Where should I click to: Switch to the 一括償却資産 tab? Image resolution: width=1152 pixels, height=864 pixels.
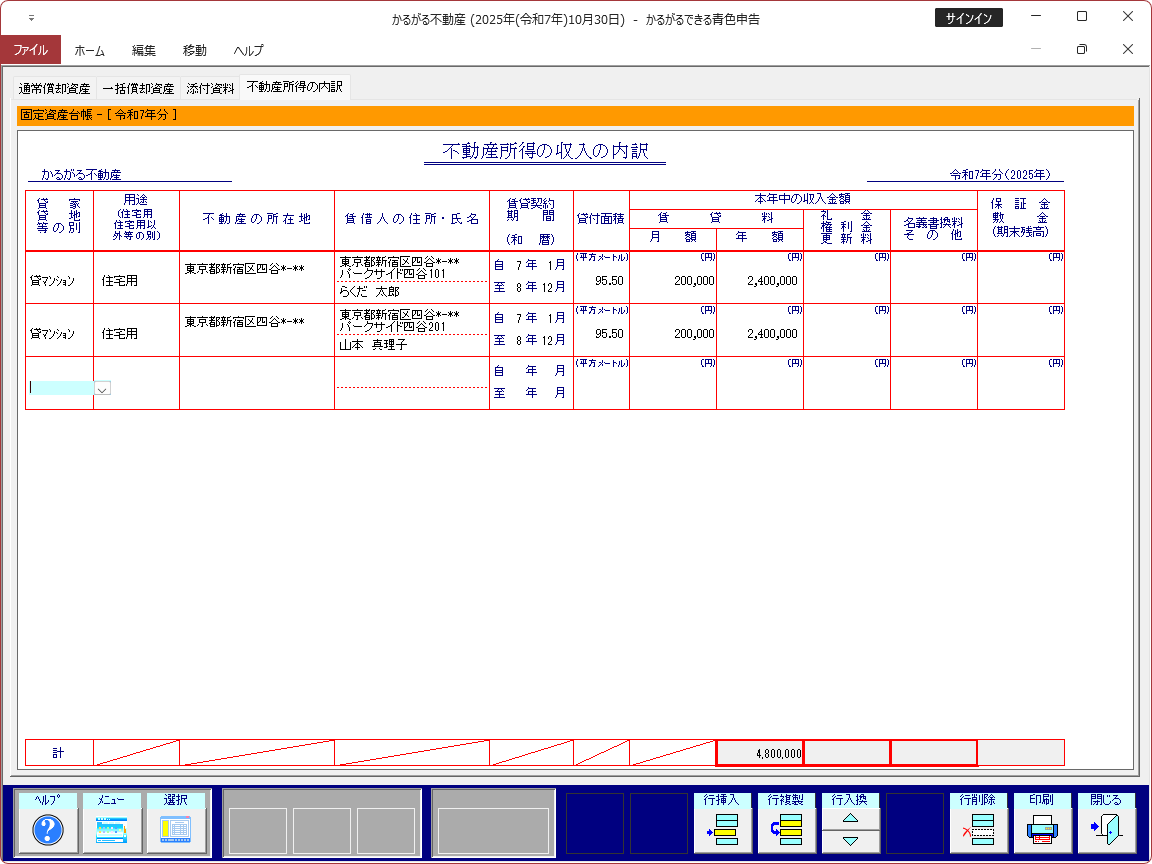(138, 88)
